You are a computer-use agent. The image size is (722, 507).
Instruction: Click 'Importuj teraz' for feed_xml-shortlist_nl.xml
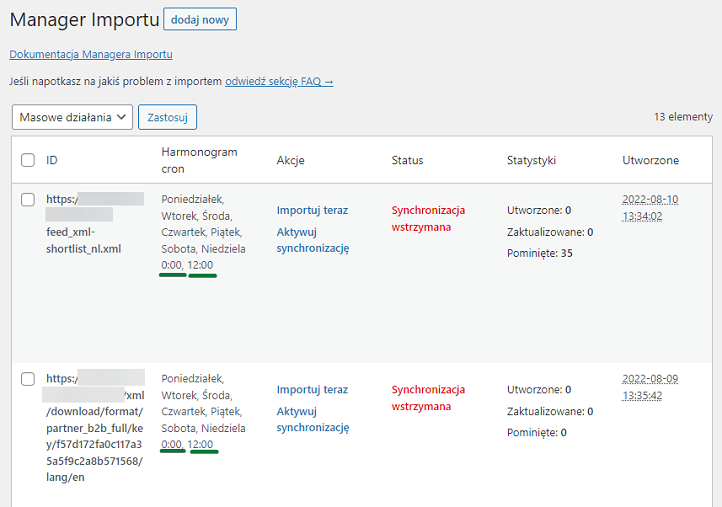[x=312, y=210]
